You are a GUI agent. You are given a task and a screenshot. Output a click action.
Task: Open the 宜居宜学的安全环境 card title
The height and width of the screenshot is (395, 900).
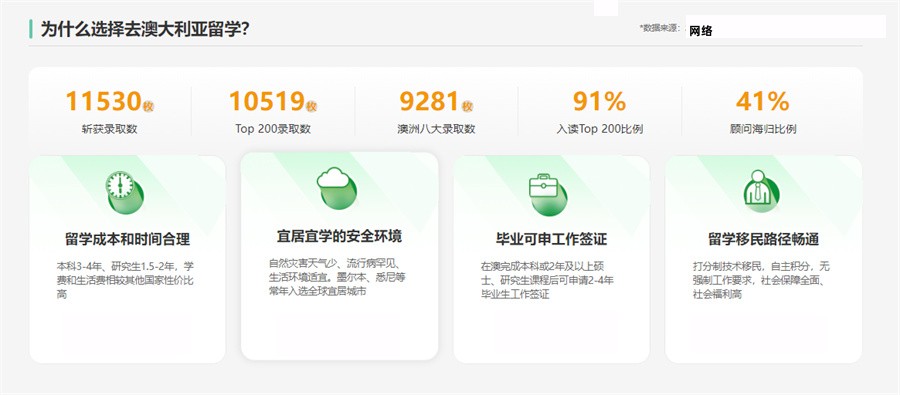point(339,237)
